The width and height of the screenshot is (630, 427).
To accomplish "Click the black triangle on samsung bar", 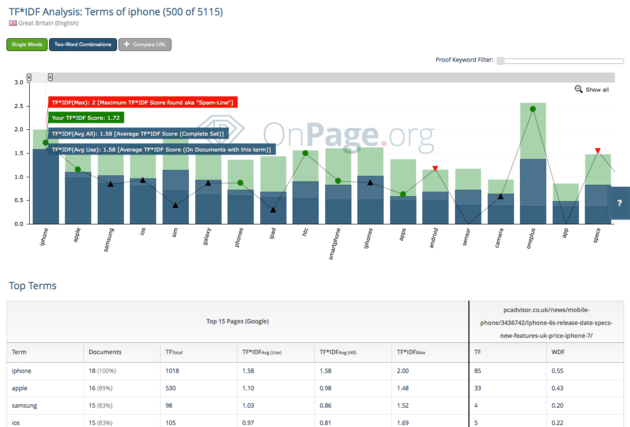I will [110, 184].
